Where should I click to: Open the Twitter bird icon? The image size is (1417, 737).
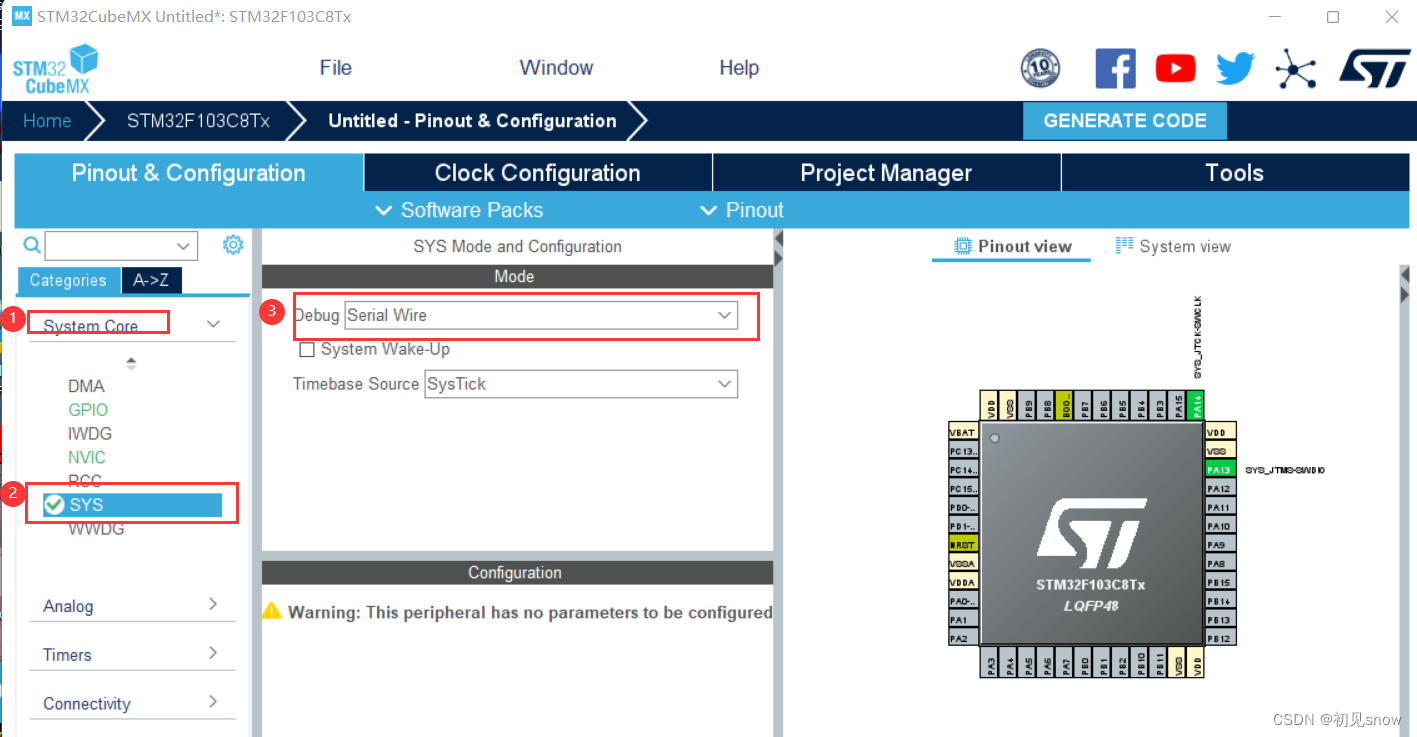(1235, 68)
